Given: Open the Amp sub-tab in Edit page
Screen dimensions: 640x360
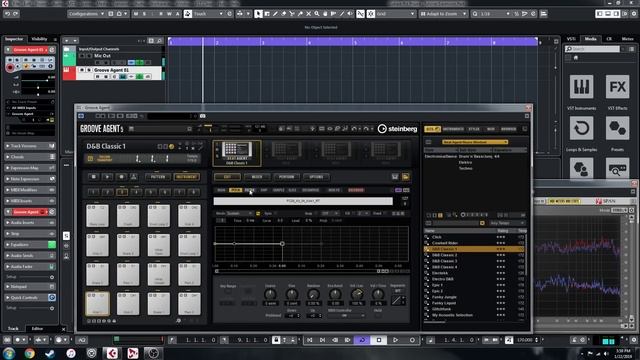Looking at the screenshot, I should 264,190.
